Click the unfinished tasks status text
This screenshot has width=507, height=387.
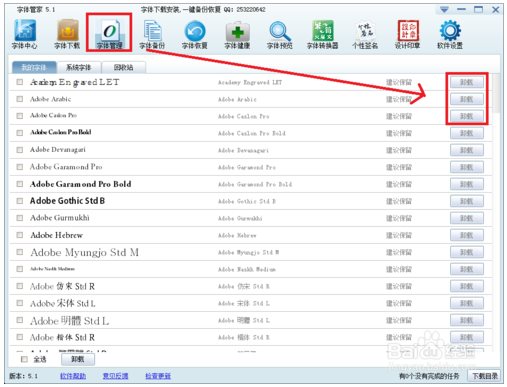click(429, 376)
